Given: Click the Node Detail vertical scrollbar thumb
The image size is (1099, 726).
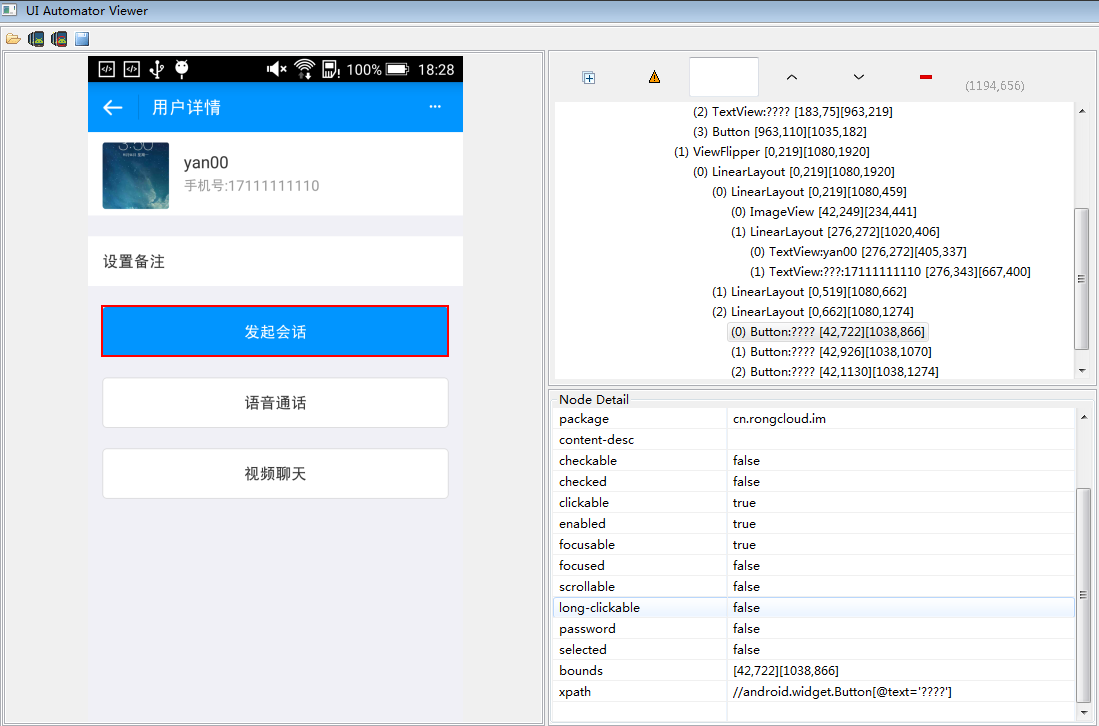Looking at the screenshot, I should 1084,595.
